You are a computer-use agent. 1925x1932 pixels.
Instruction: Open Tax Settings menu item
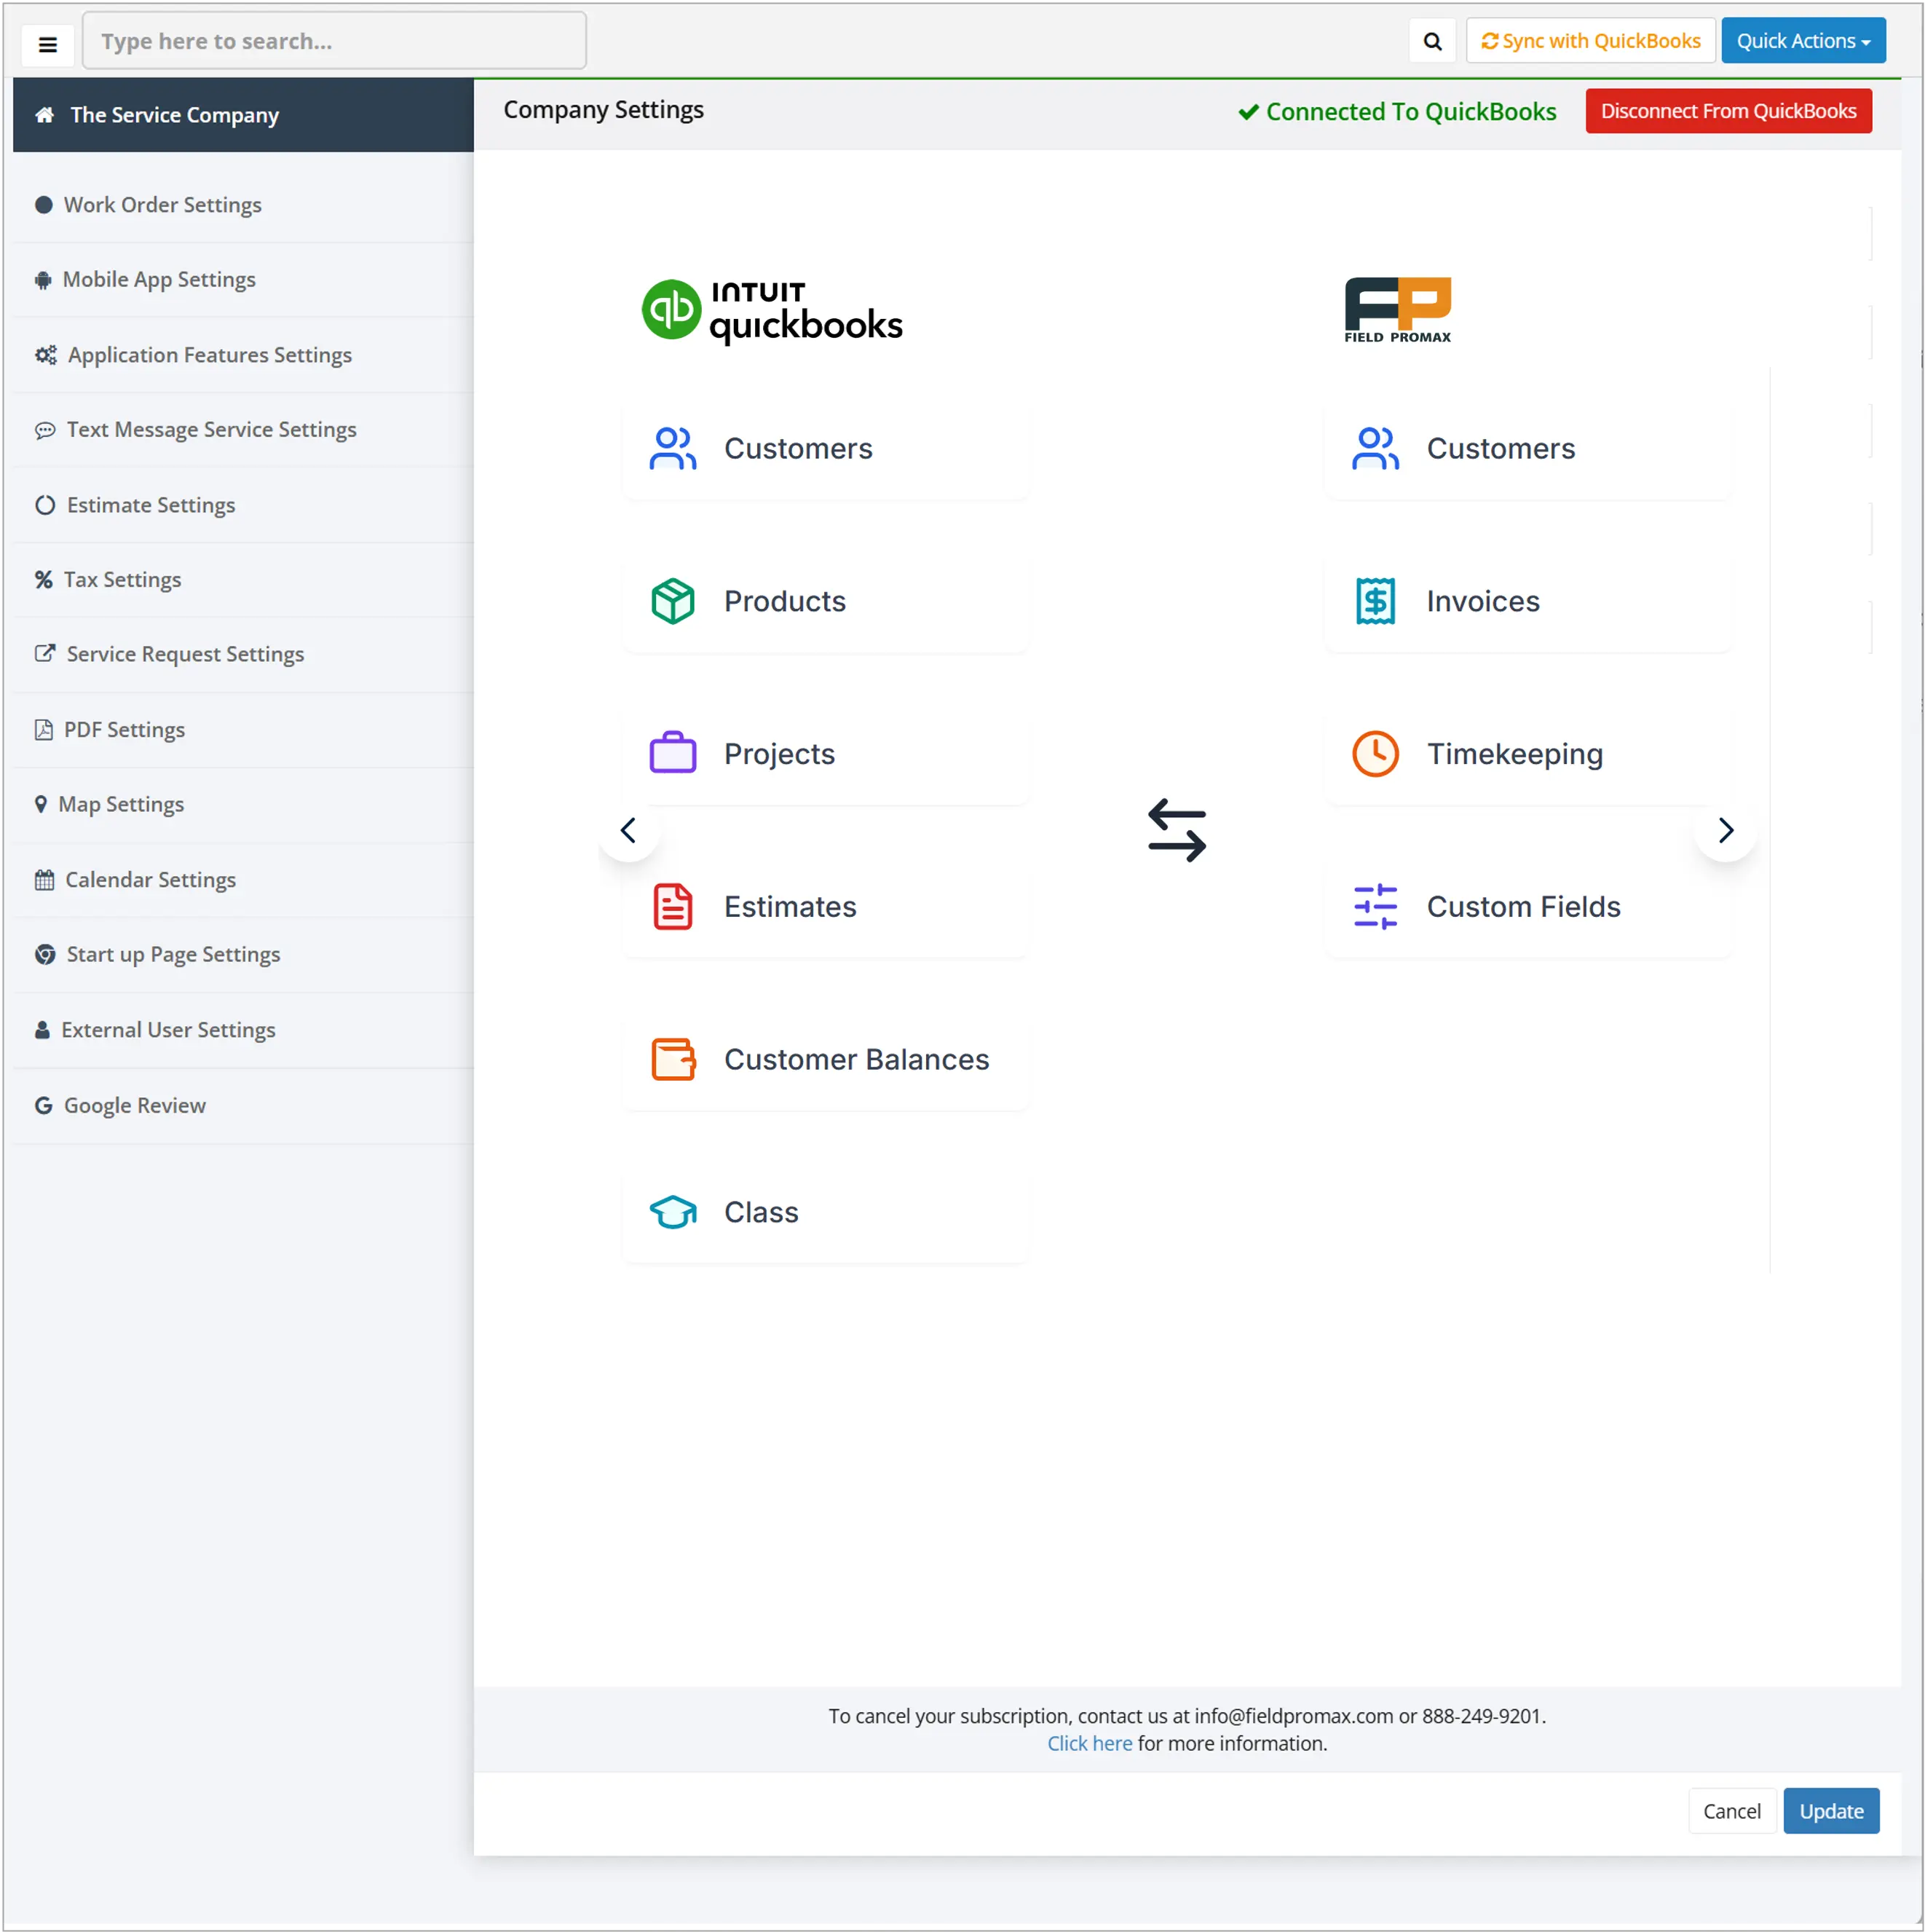point(243,580)
